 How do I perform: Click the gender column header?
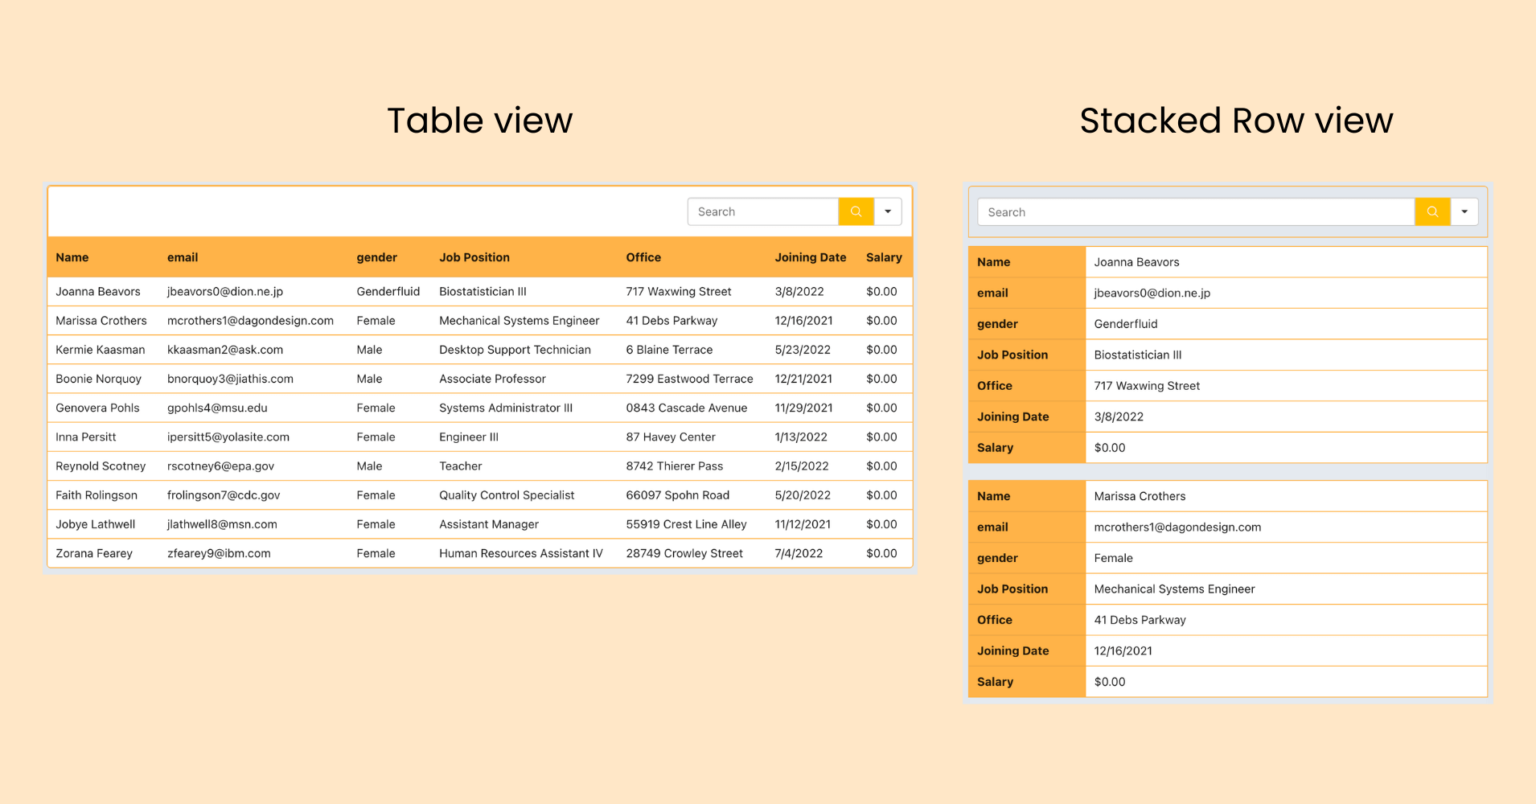pos(377,257)
